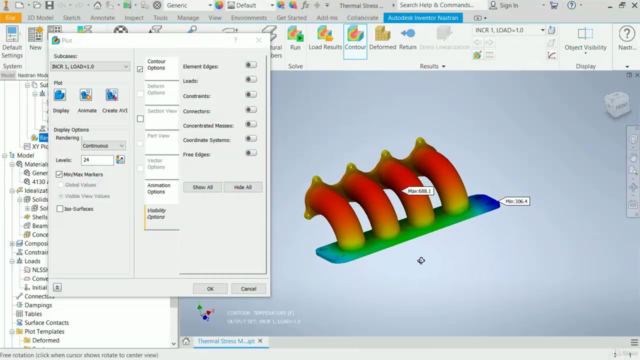Open the Subcases dropdown in the Plot dialog
640x360 pixels.
point(90,67)
